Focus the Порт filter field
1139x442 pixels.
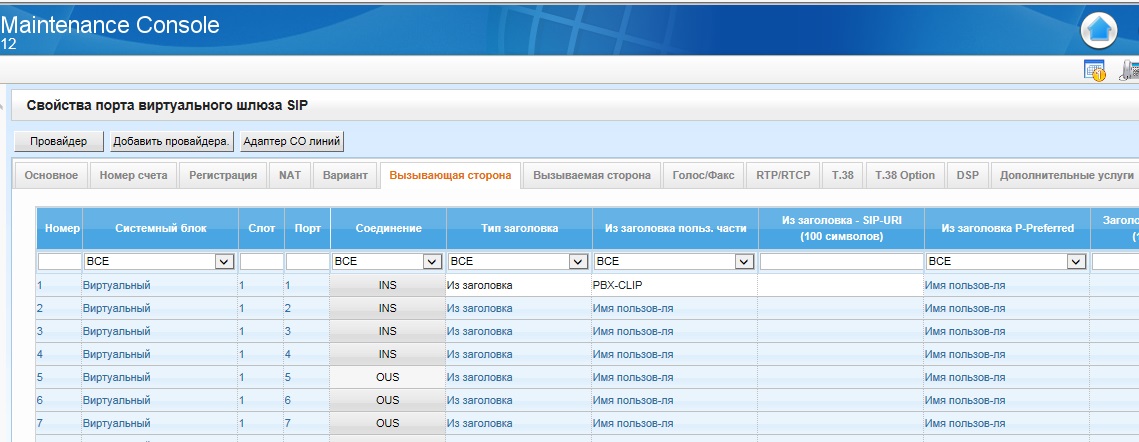[307, 261]
